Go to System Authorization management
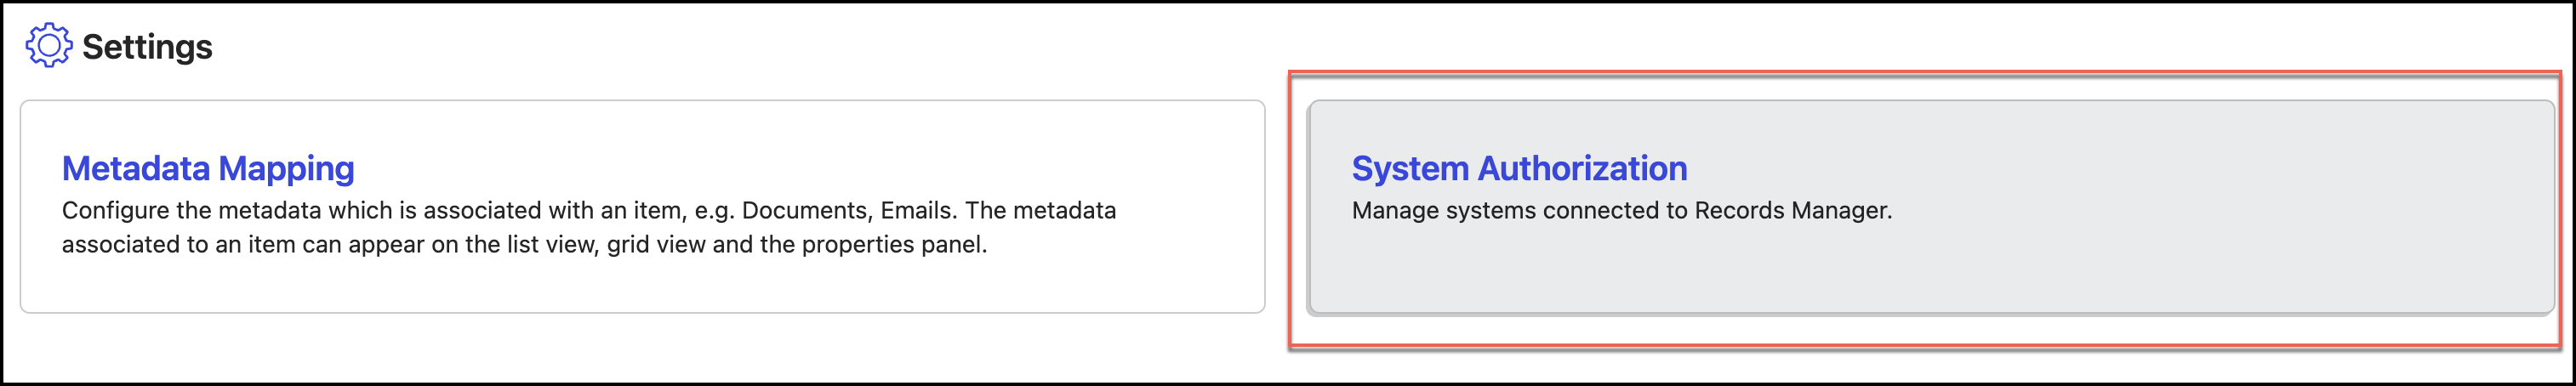The width and height of the screenshot is (2576, 386). pos(1519,168)
